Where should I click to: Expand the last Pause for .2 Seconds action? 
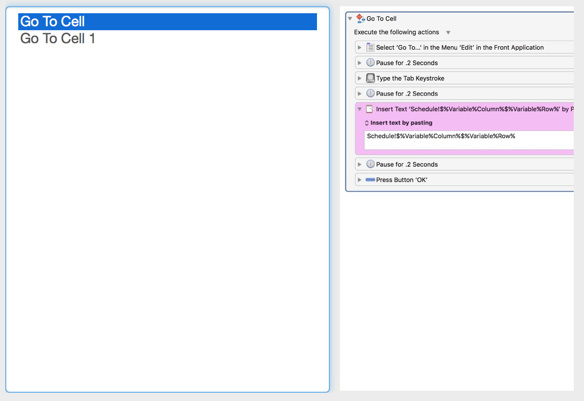(x=359, y=164)
